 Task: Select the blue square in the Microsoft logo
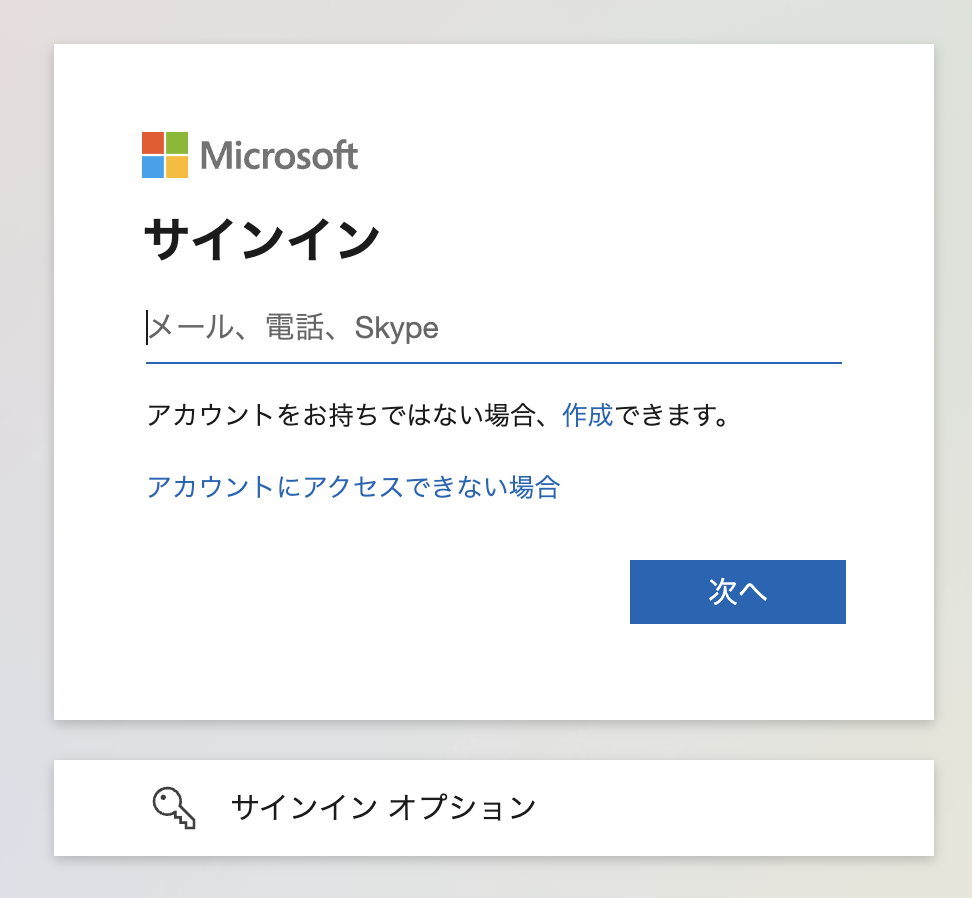pos(155,166)
